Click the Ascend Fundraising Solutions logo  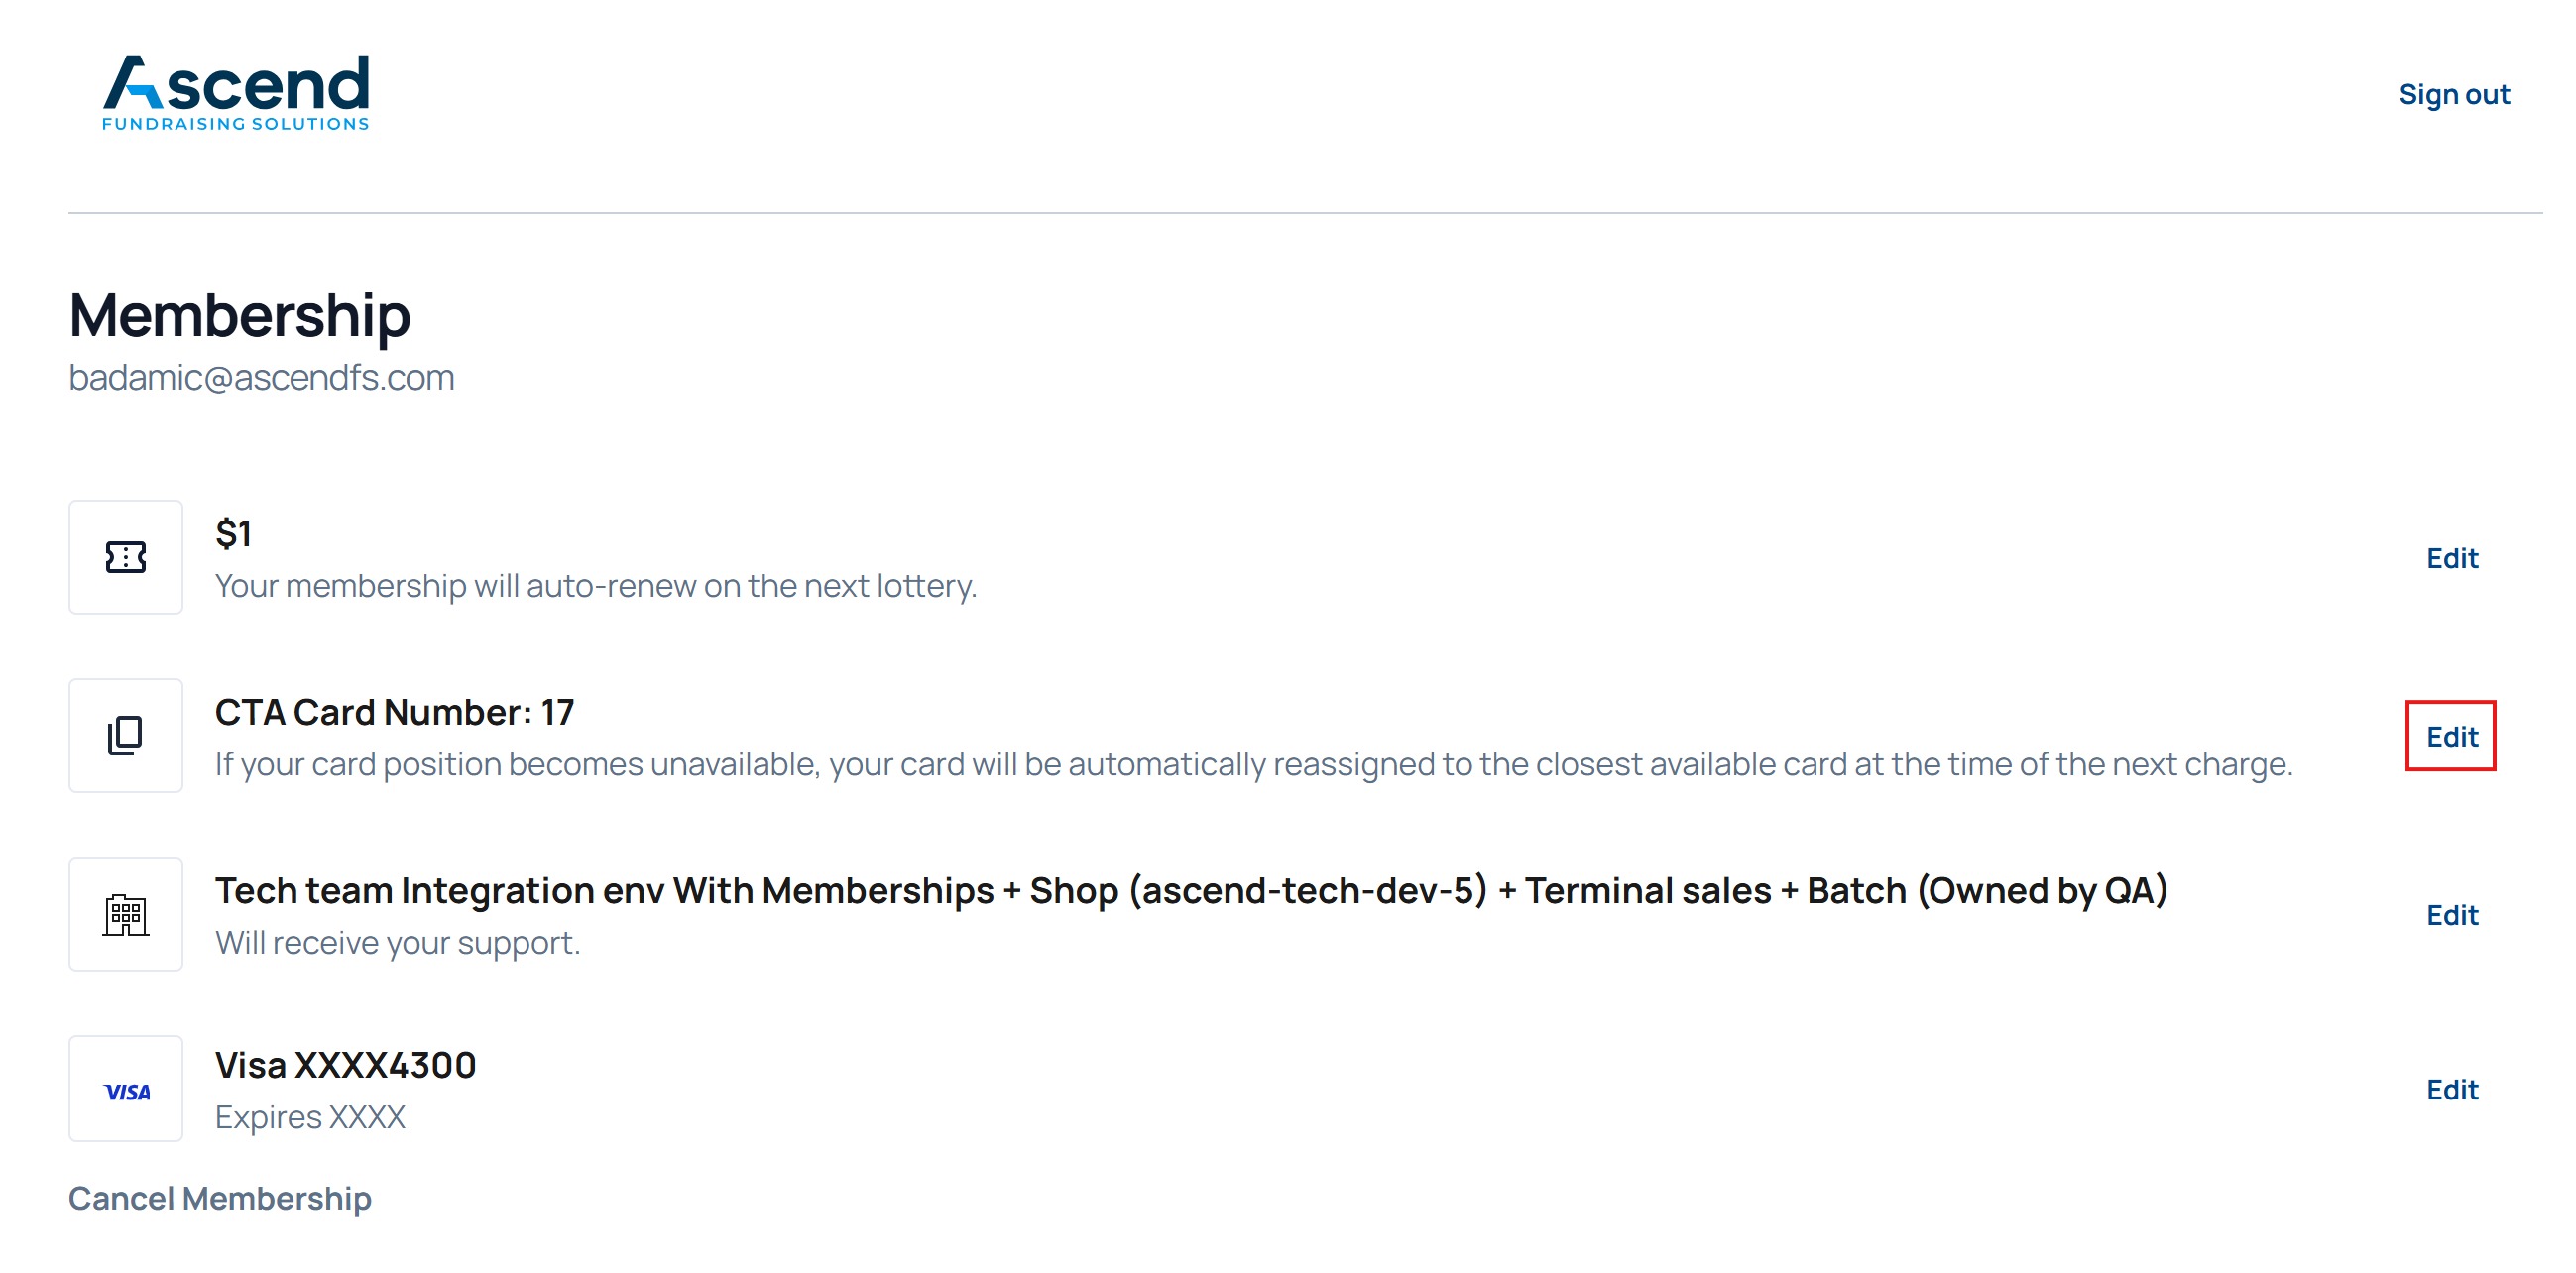point(236,92)
